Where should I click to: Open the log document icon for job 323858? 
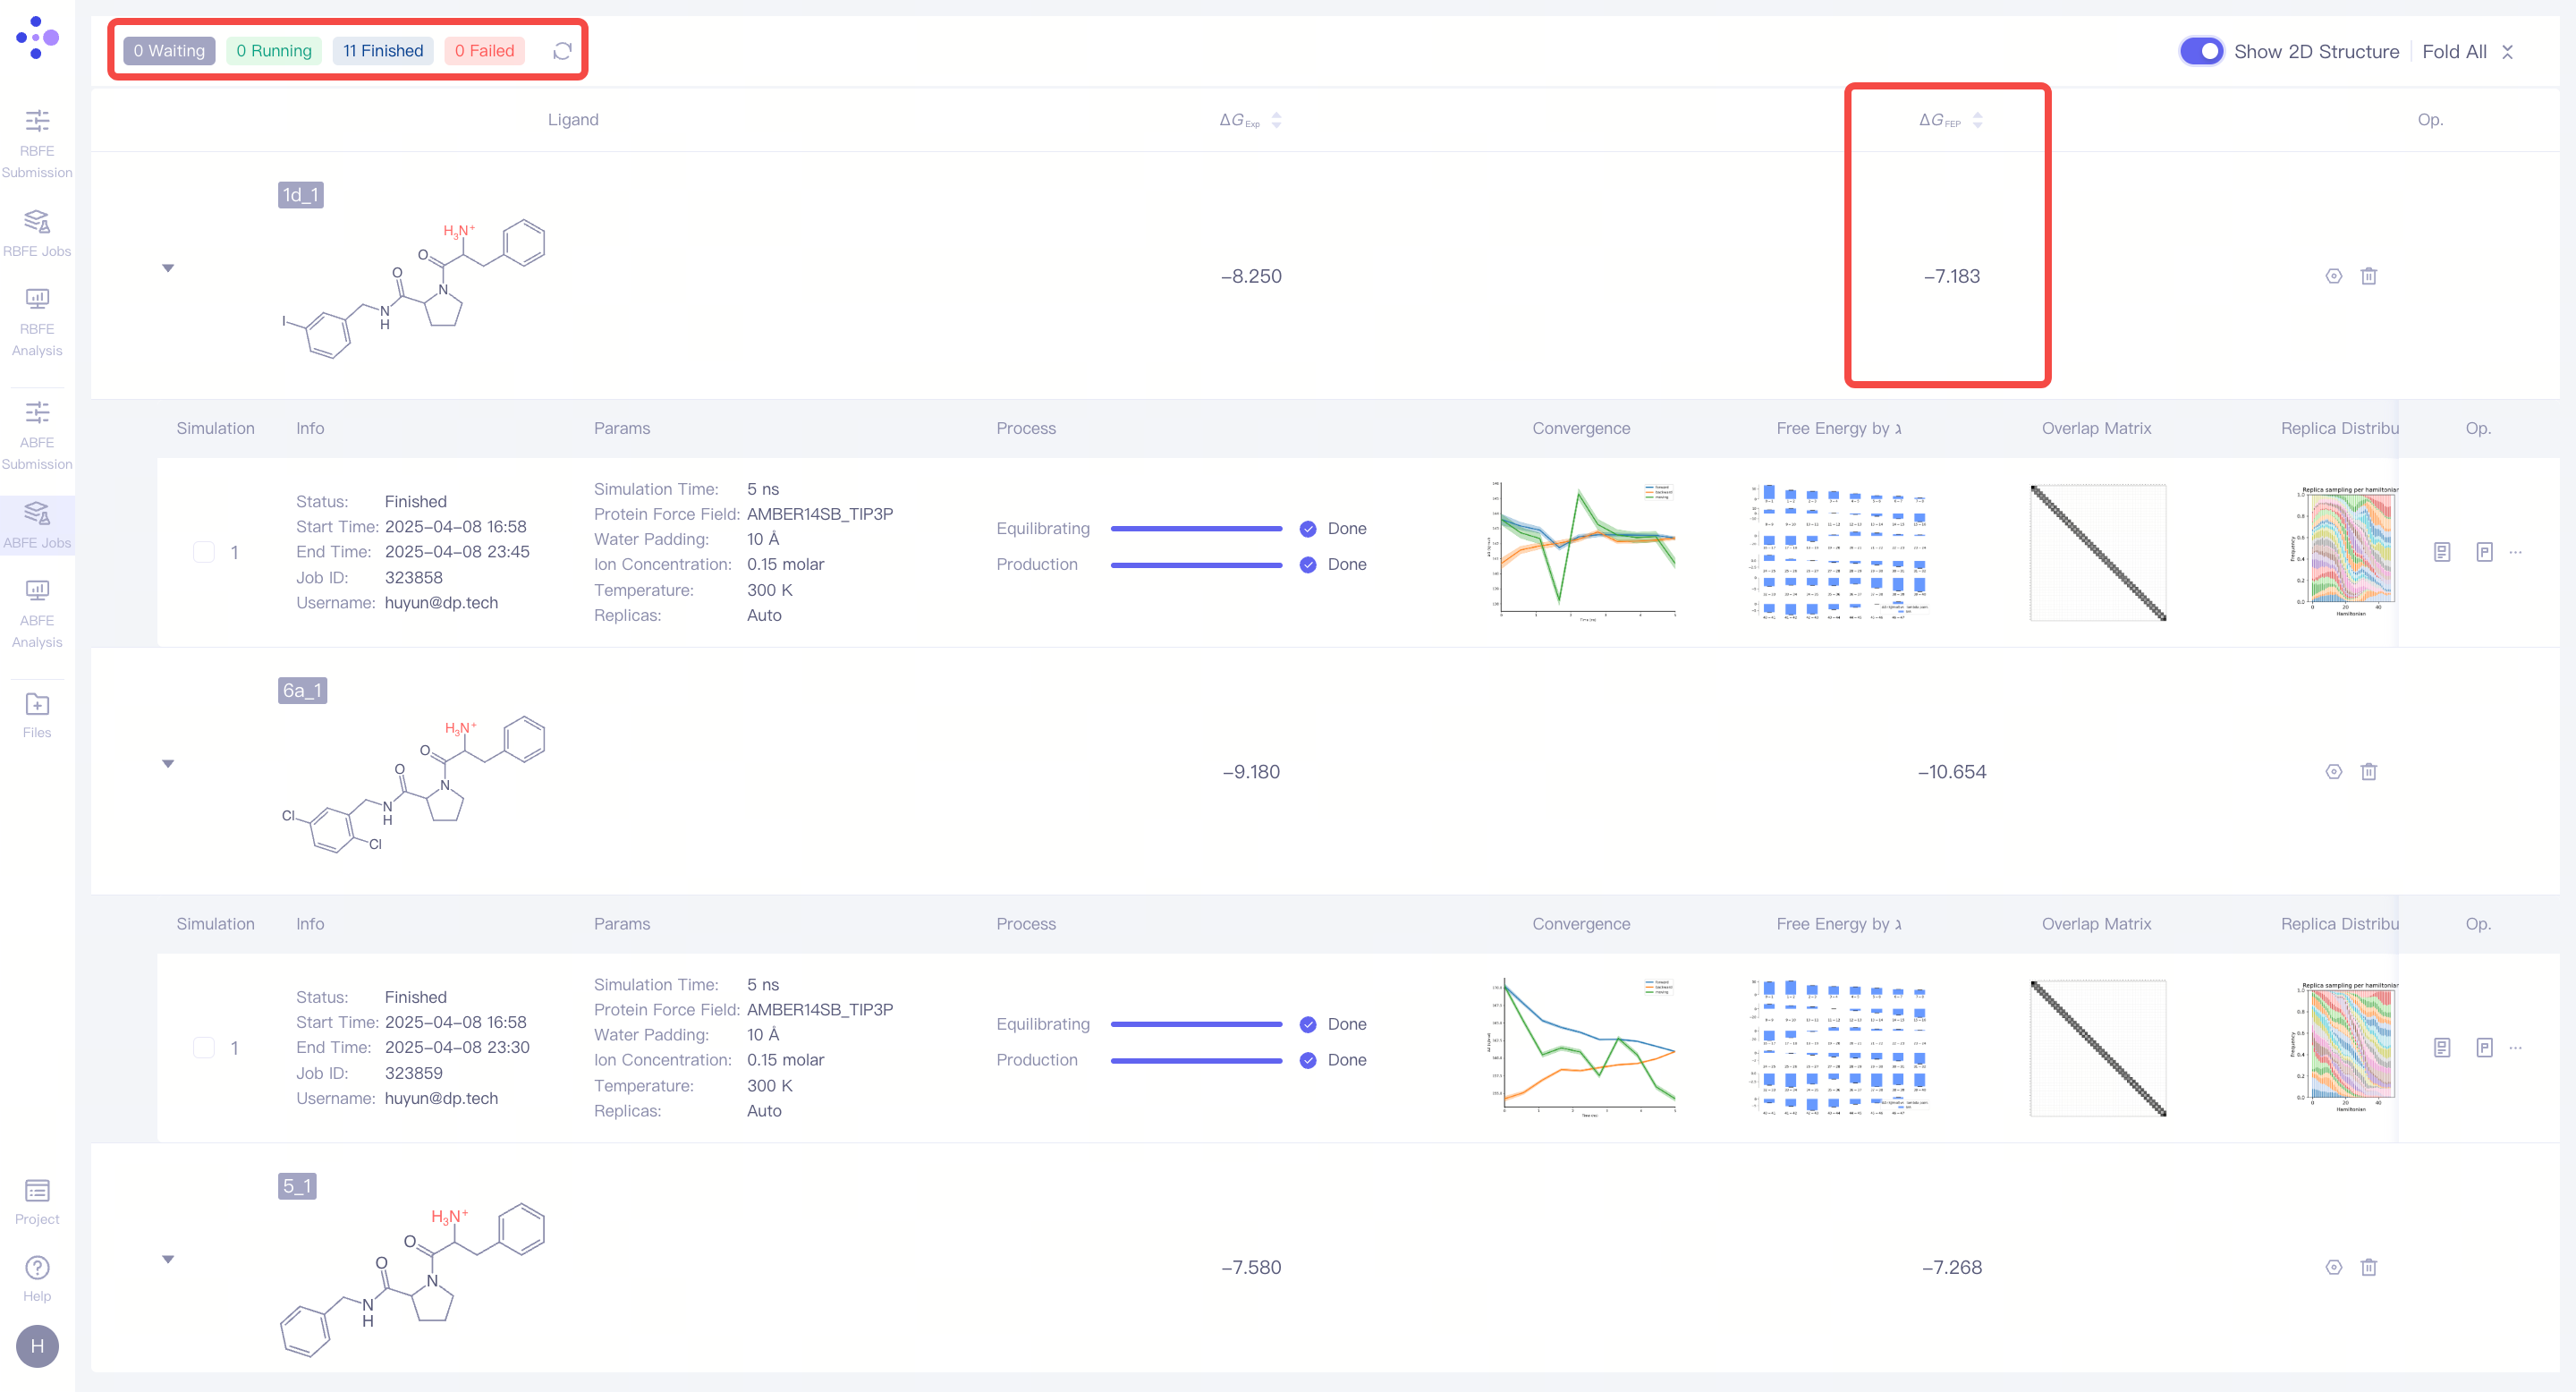(2441, 552)
